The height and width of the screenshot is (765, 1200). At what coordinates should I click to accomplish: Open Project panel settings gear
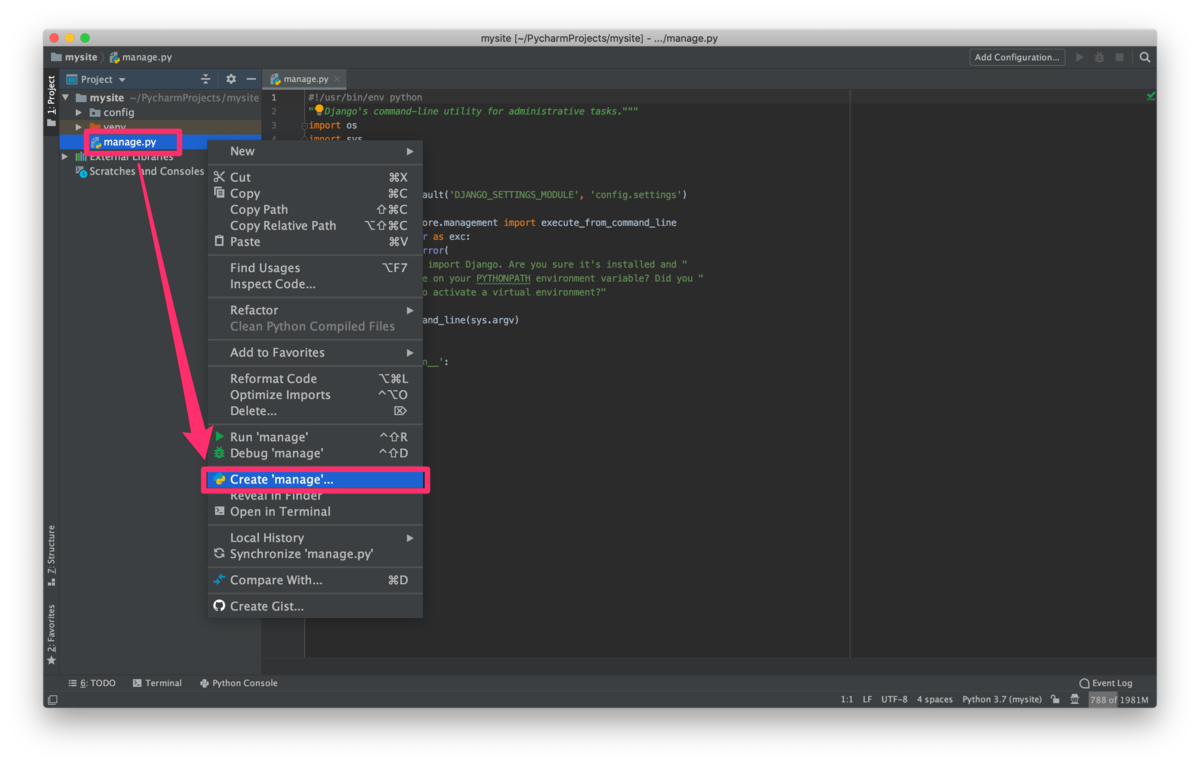pyautogui.click(x=231, y=79)
